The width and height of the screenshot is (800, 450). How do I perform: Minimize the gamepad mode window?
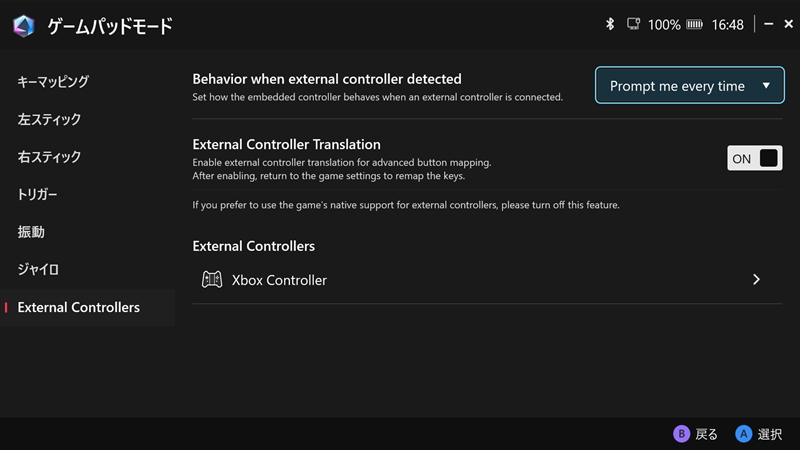(x=767, y=24)
